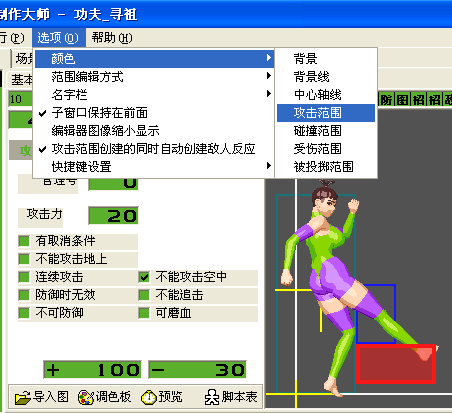Click the 攻击力 value field showing 20
452x413 pixels.
coord(113,216)
